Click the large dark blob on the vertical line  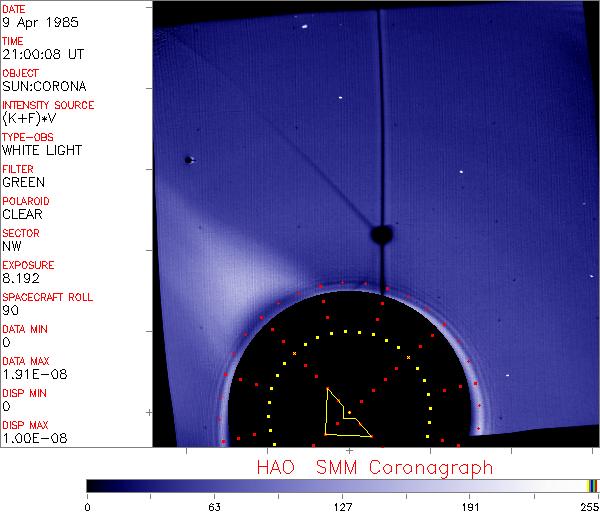[x=381, y=235]
